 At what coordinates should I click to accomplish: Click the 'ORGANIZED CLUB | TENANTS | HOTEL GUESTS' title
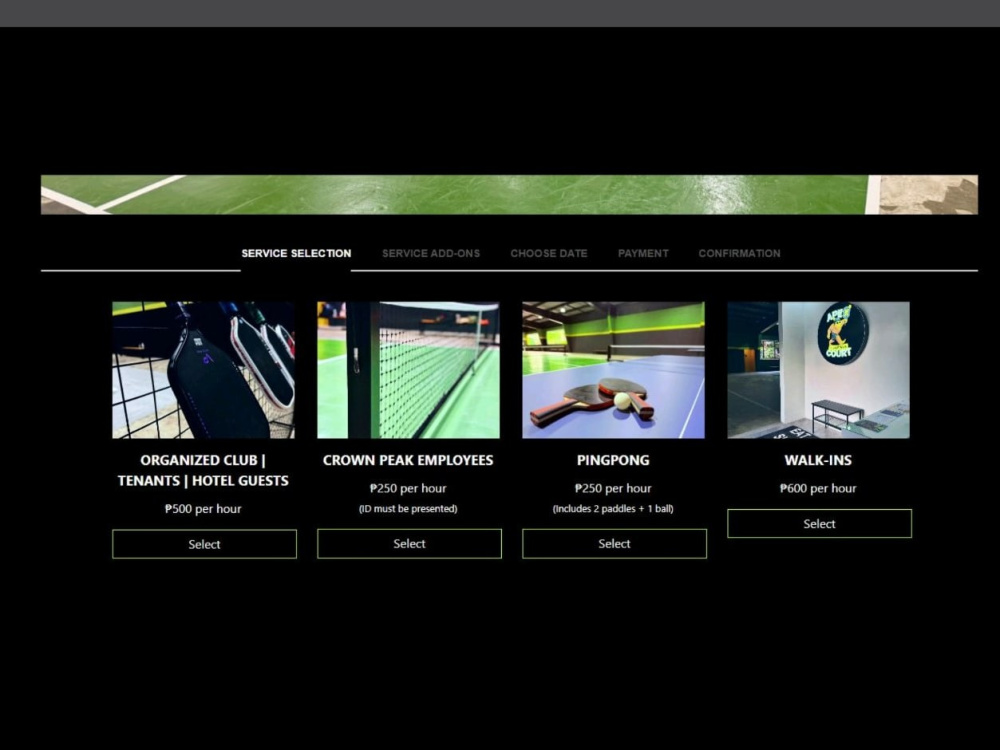point(203,470)
